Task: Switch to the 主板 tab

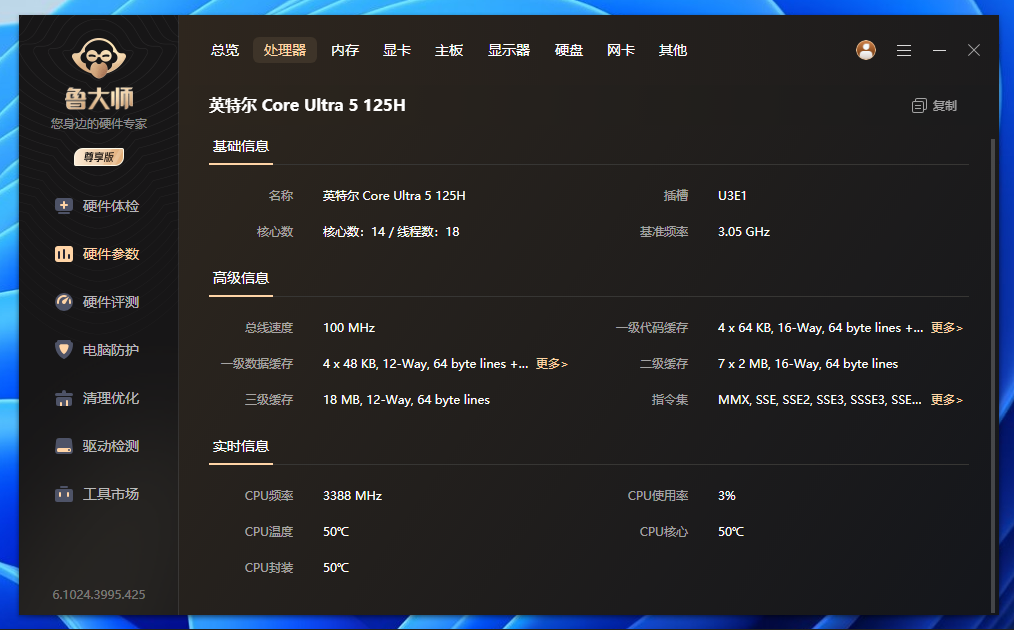Action: click(449, 50)
